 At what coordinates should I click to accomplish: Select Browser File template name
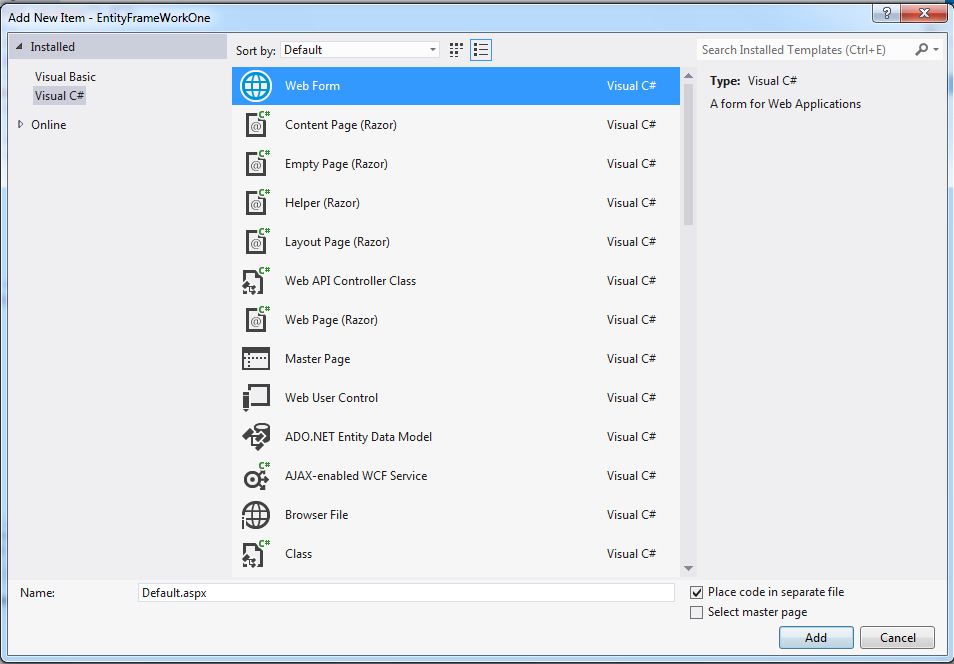[x=316, y=514]
